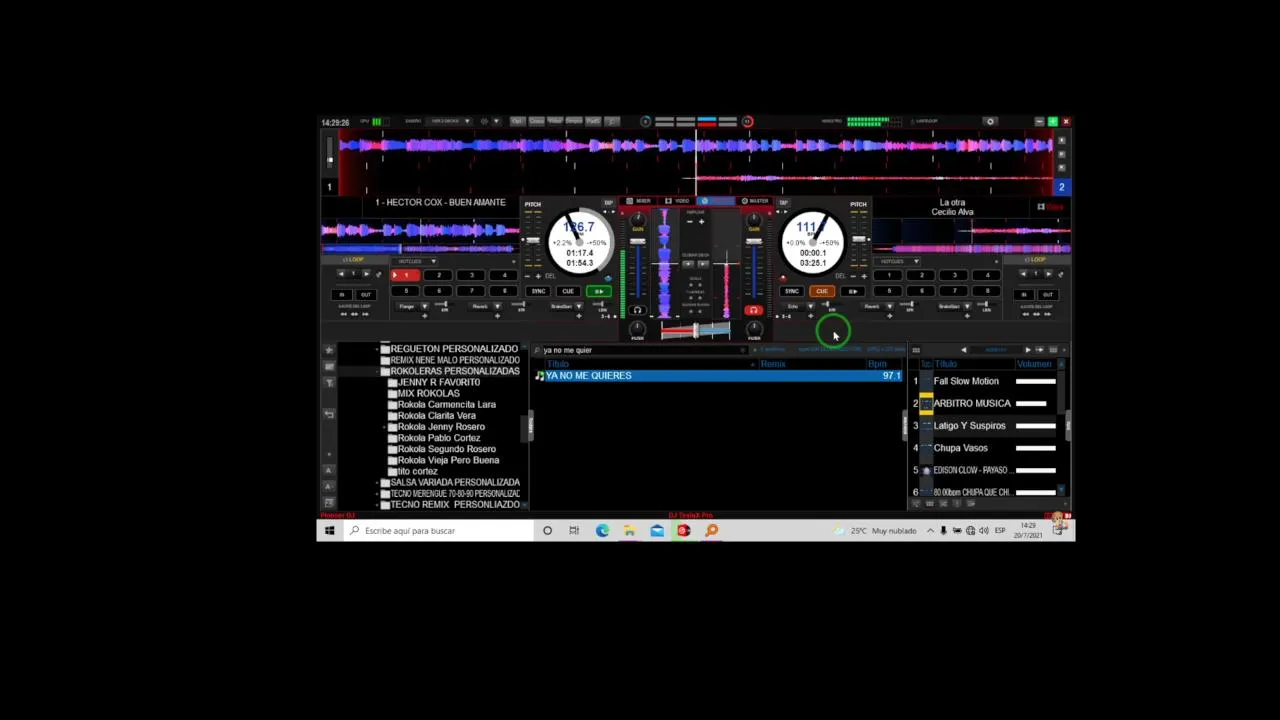Screen dimensions: 1280x720
Task: Move the crossfader
Action: click(x=696, y=330)
